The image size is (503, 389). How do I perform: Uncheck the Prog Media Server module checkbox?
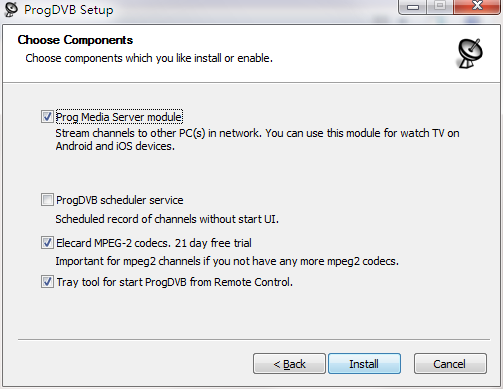point(47,117)
